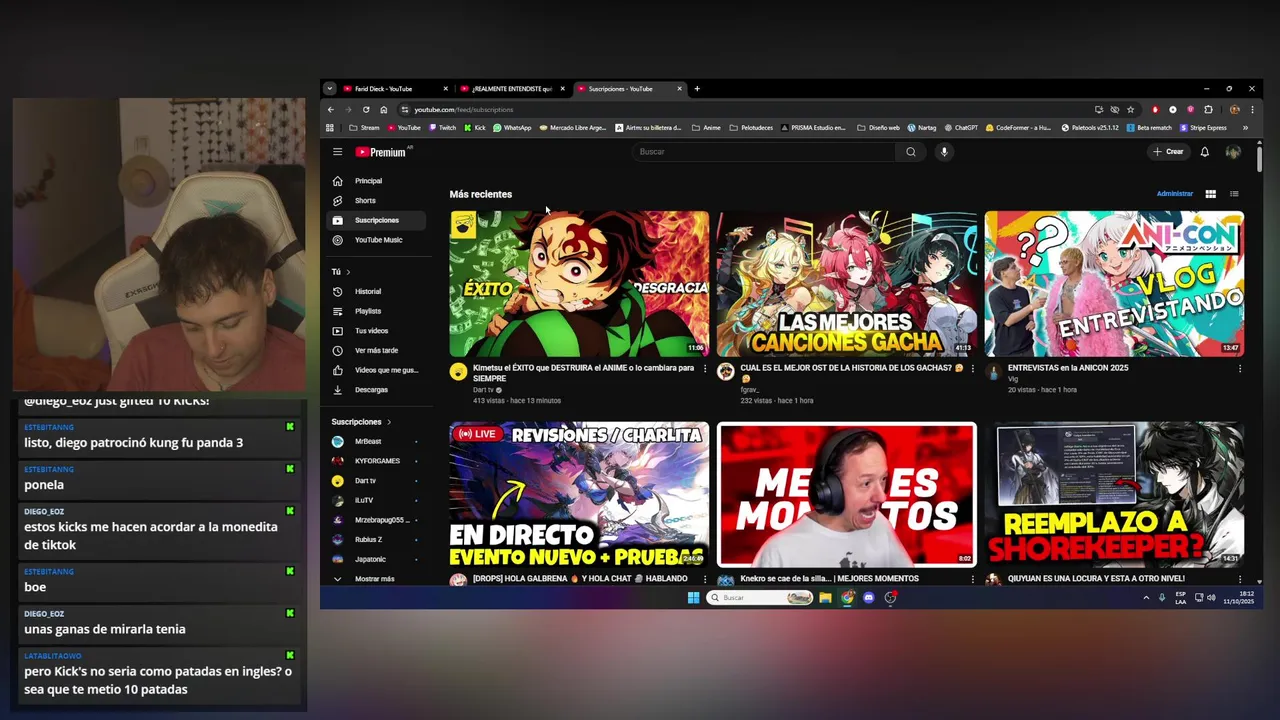Viewport: 1280px width, 720px height.
Task: Select Suscripciones in sidebar
Action: pos(377,220)
